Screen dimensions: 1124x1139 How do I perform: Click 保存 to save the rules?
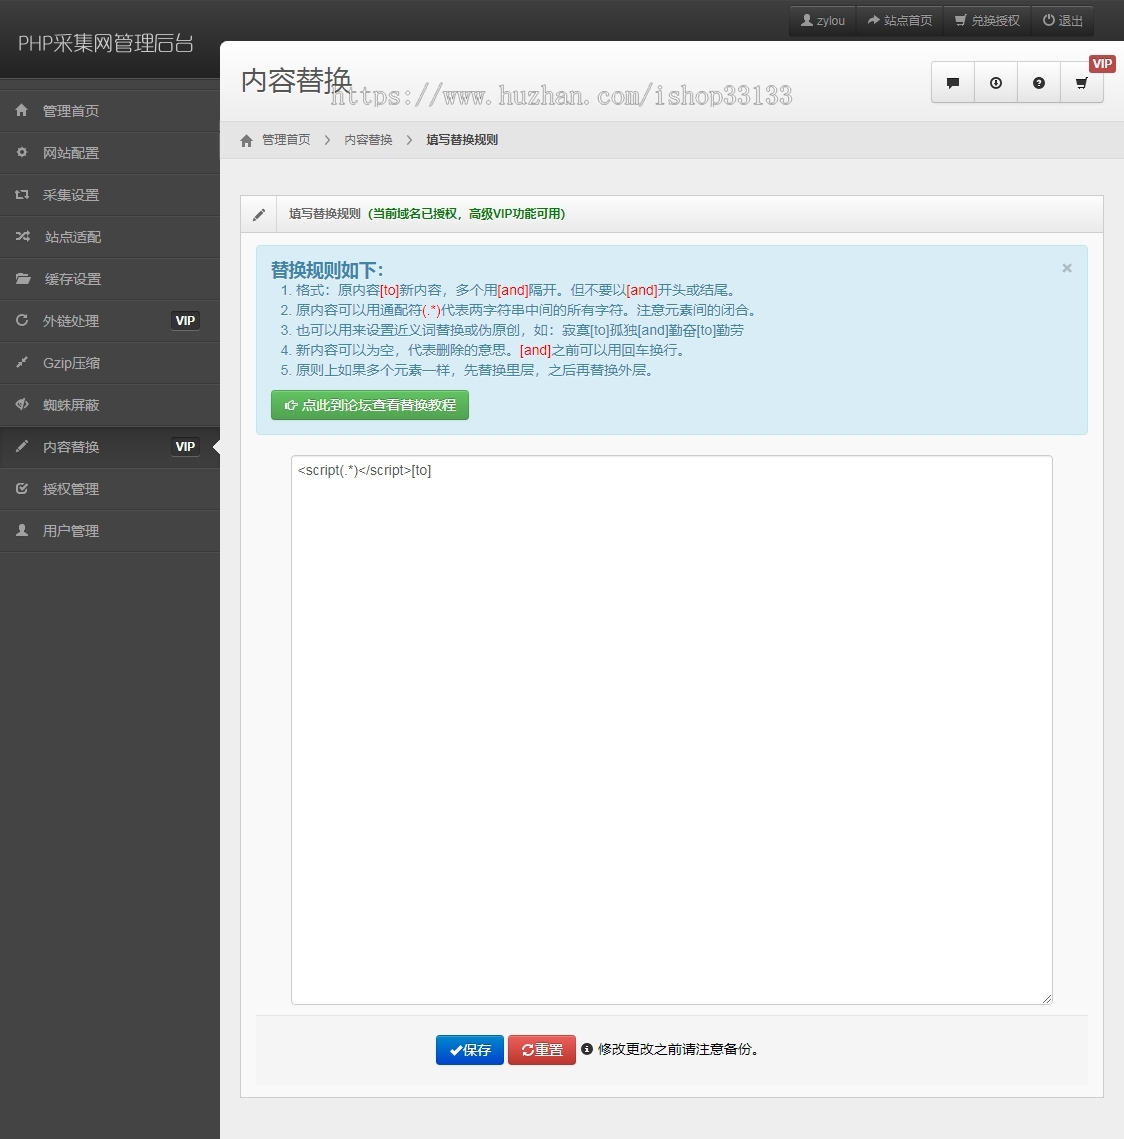click(x=470, y=1050)
